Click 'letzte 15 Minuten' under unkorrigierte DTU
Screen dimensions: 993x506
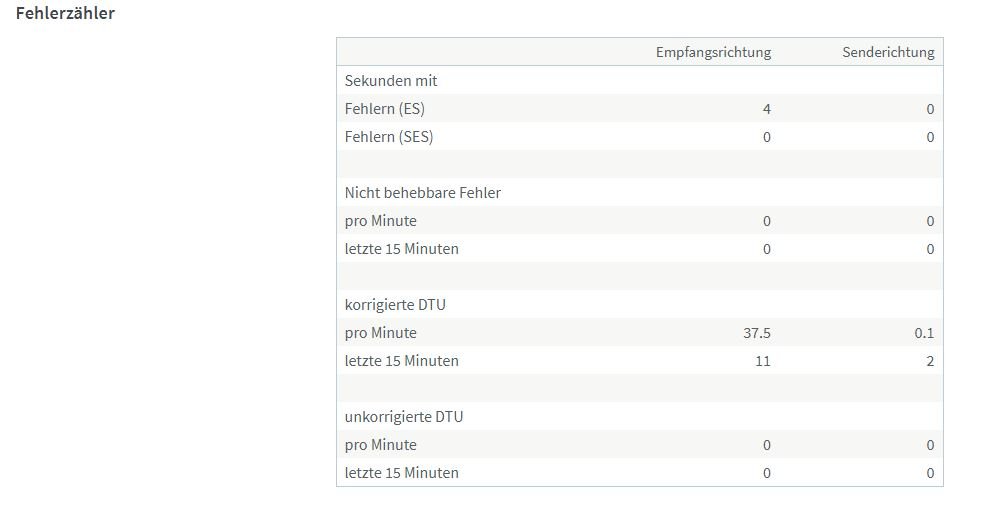(x=402, y=473)
